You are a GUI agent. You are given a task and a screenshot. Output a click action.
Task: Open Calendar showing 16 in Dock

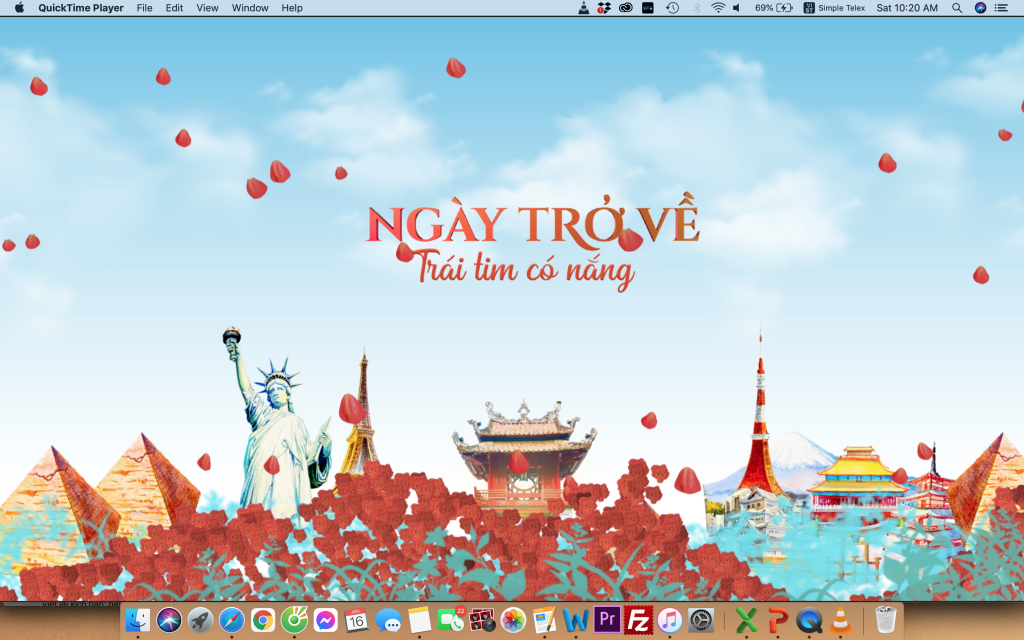[x=357, y=620]
